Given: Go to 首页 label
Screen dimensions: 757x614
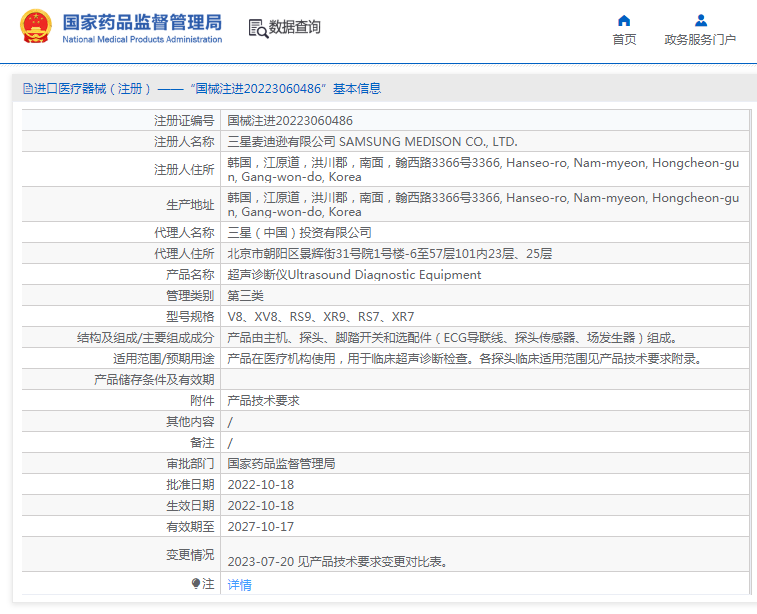Looking at the screenshot, I should click(624, 40).
